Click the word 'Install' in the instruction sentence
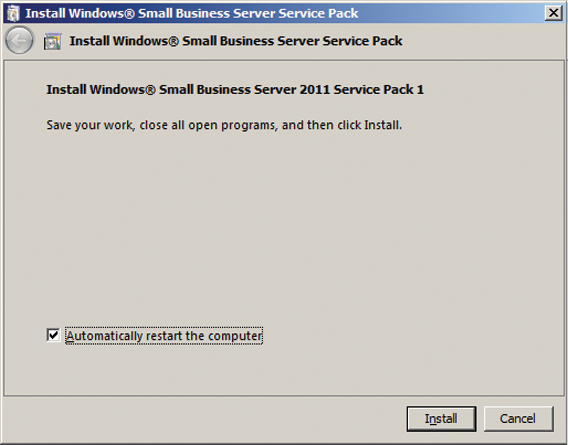 382,125
